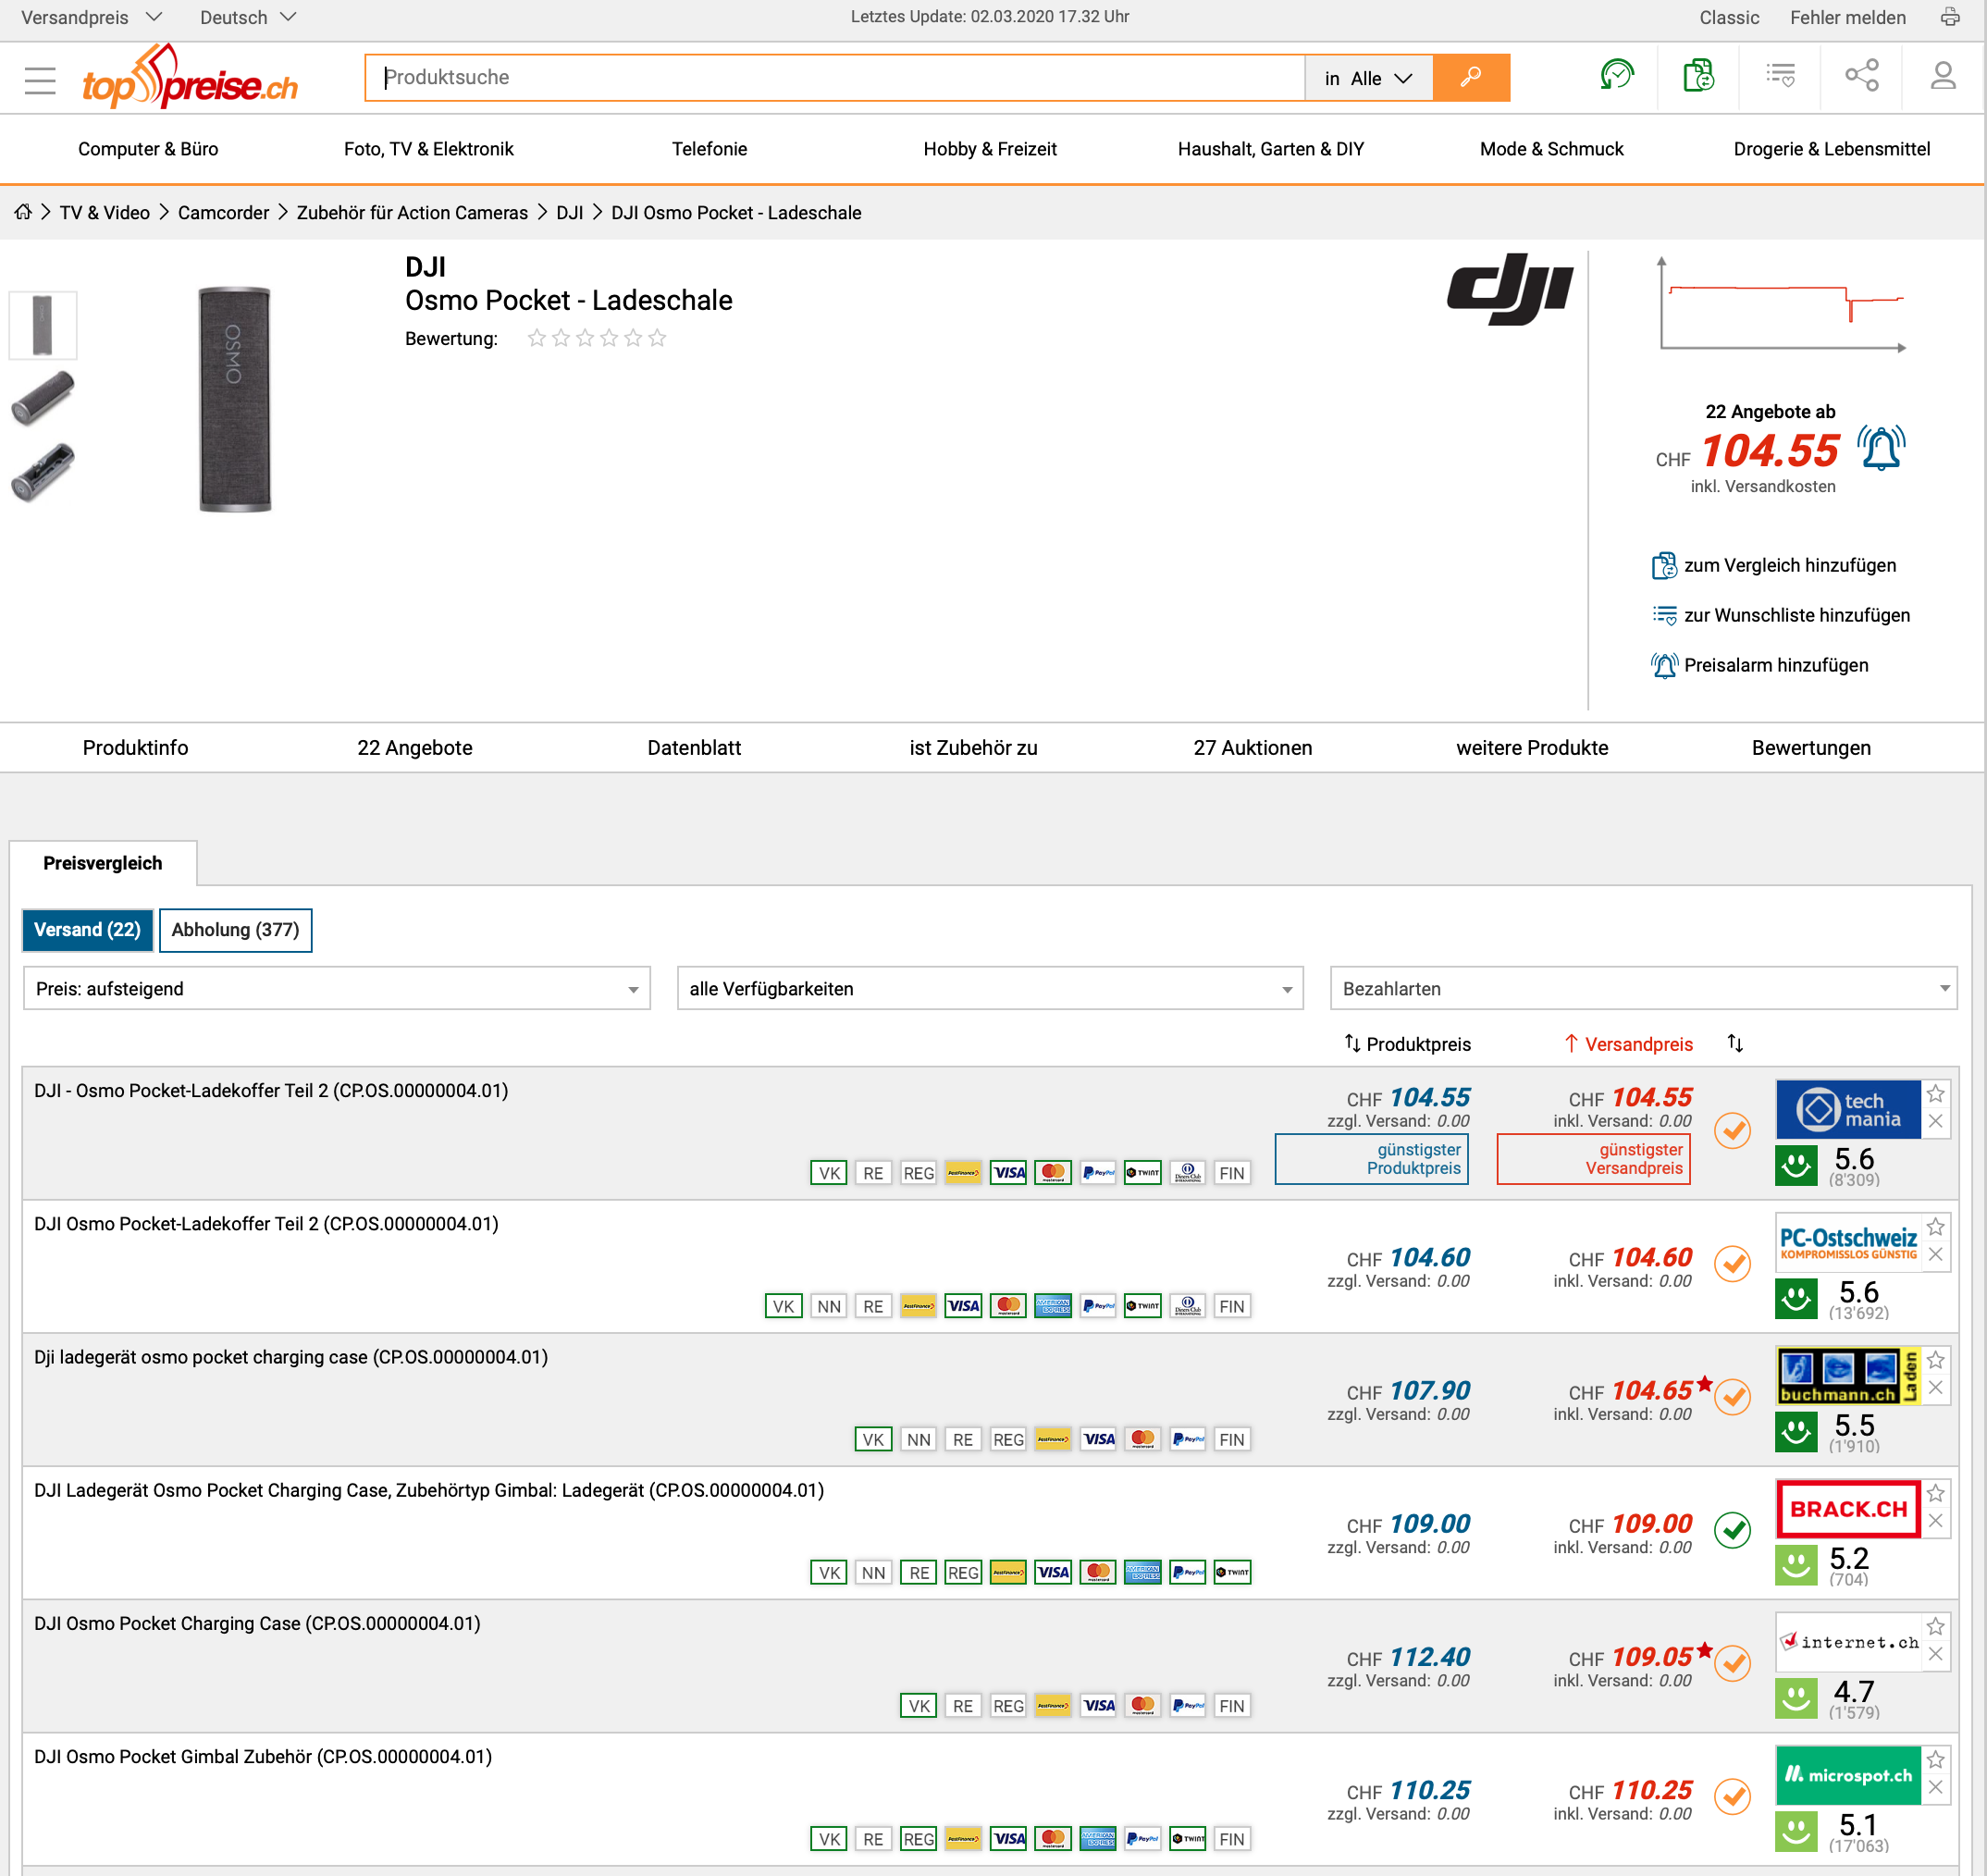Screen dimensions: 1987x1876
Task: Expand the 'Preis: aufsteigend' sort dropdown
Action: [x=336, y=989]
